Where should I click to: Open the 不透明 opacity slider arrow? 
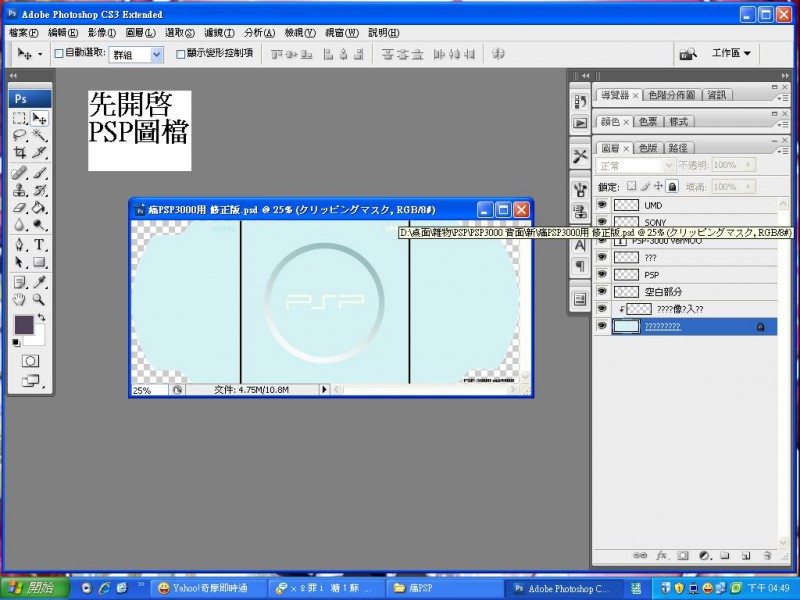(749, 165)
